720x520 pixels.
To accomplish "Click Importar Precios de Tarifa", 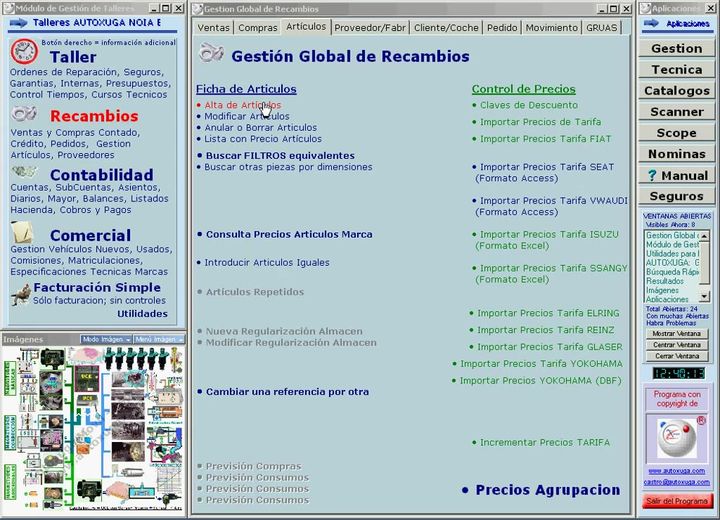I will coord(540,122).
